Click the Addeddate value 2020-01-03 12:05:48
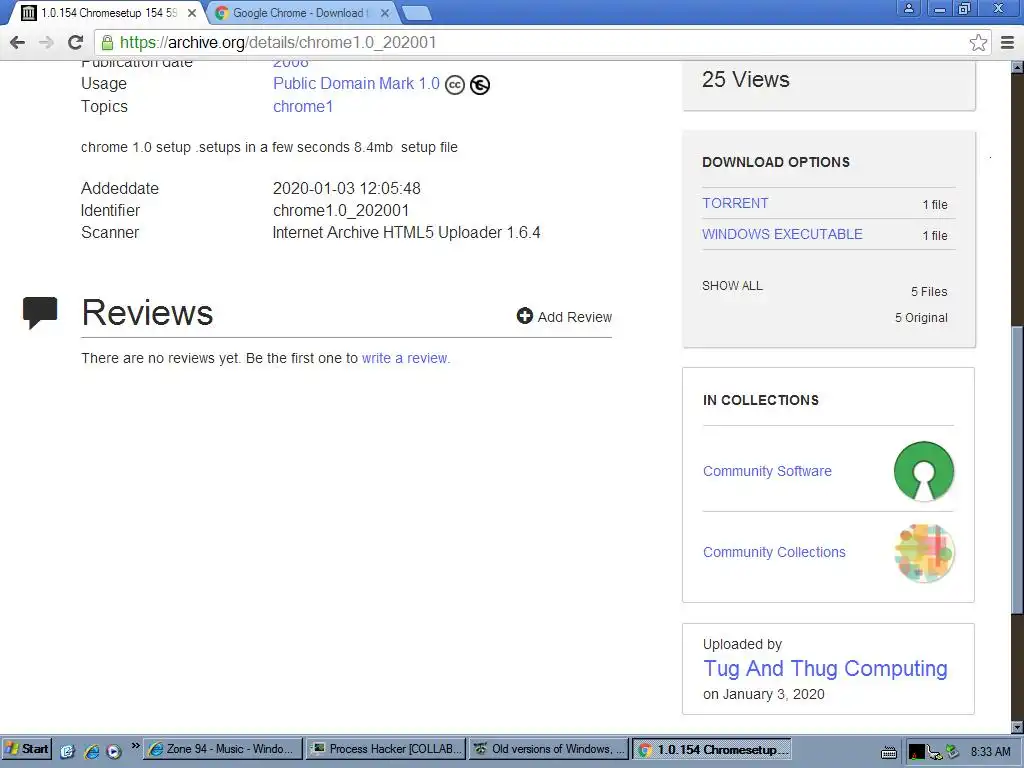1024x768 pixels. click(x=347, y=188)
